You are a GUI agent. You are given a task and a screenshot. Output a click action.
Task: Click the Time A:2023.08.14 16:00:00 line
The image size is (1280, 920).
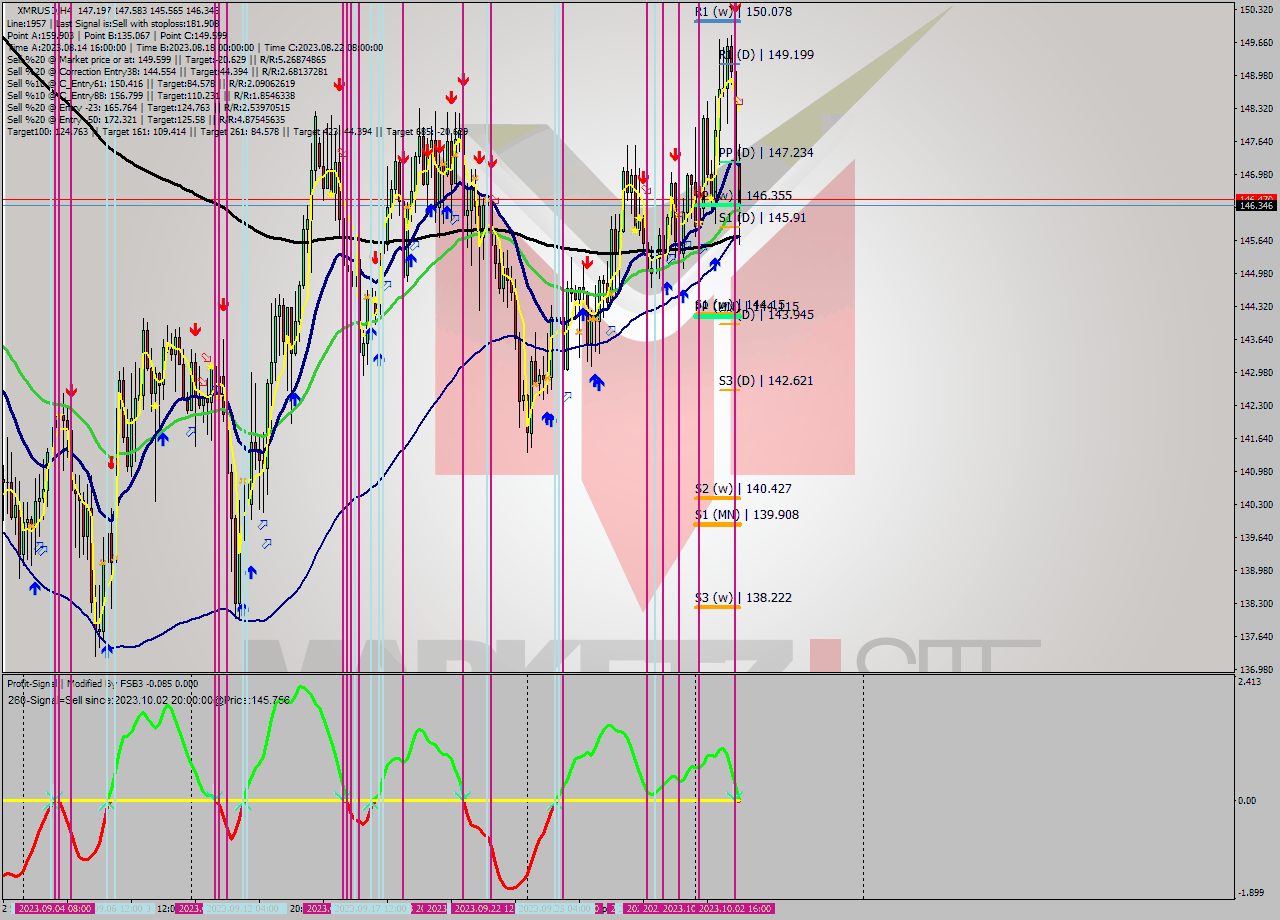pos(194,47)
